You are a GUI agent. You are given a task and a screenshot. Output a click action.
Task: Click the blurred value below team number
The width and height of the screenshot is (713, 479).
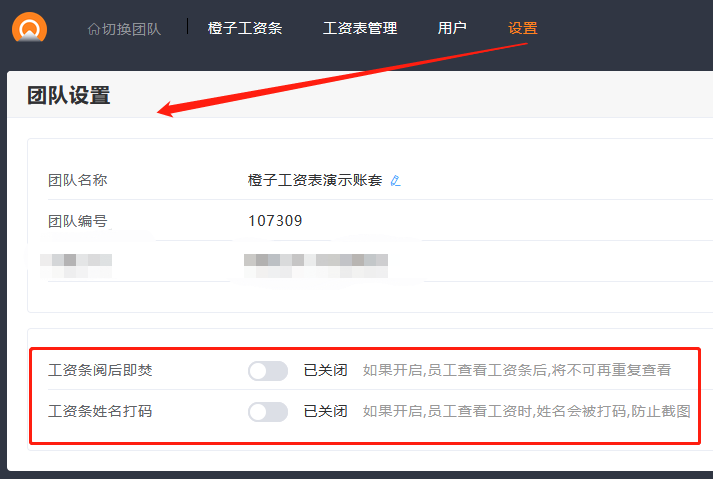click(x=315, y=263)
